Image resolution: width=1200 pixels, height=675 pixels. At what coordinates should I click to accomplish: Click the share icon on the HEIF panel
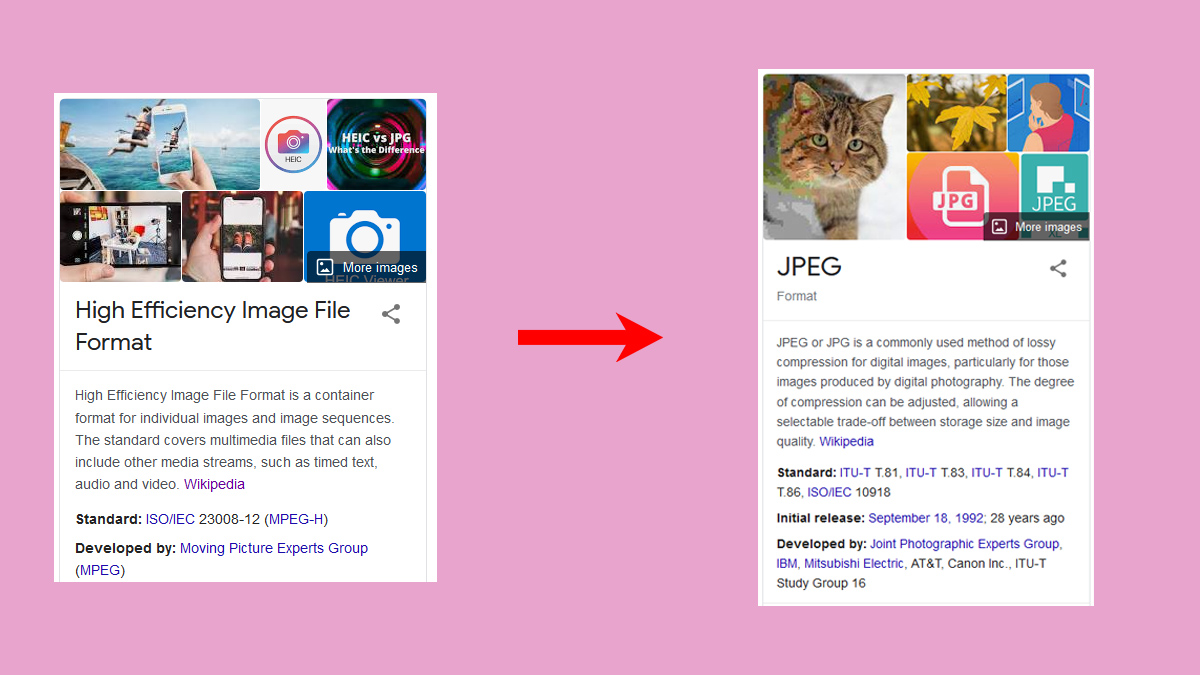click(390, 314)
